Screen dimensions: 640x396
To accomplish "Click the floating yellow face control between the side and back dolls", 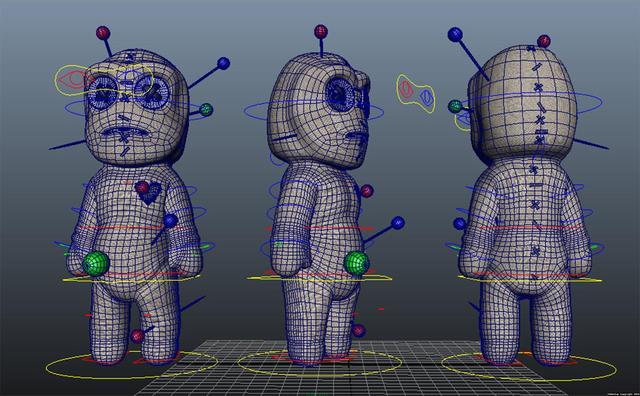I will (416, 93).
